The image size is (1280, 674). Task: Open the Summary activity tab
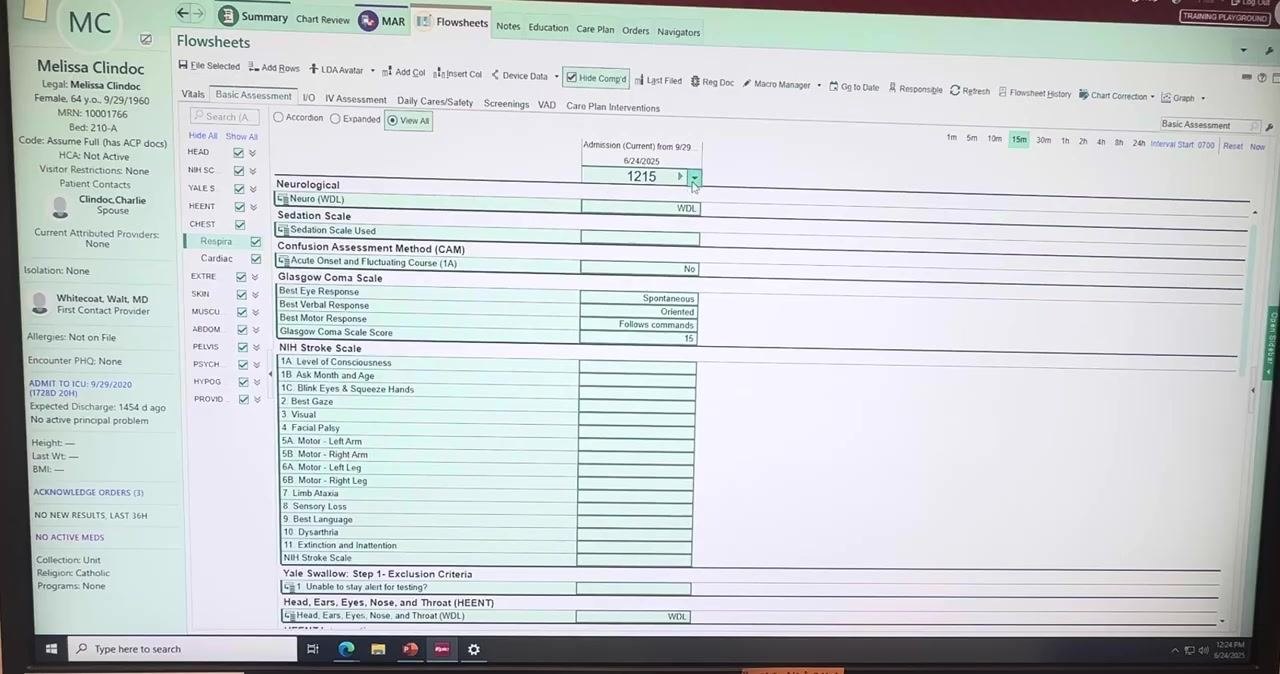(x=254, y=16)
